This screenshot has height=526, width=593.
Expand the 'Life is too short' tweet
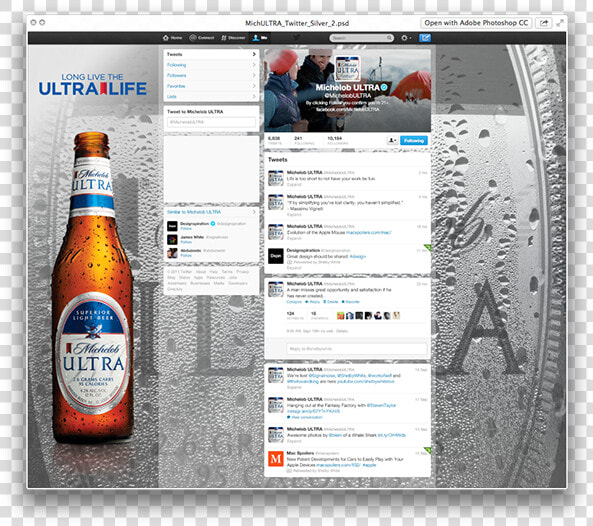coord(294,185)
